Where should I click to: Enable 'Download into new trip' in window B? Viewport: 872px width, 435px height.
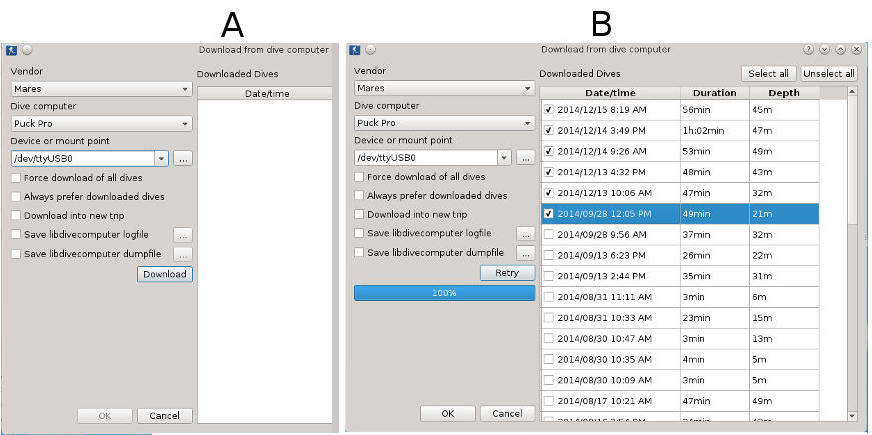coord(360,215)
